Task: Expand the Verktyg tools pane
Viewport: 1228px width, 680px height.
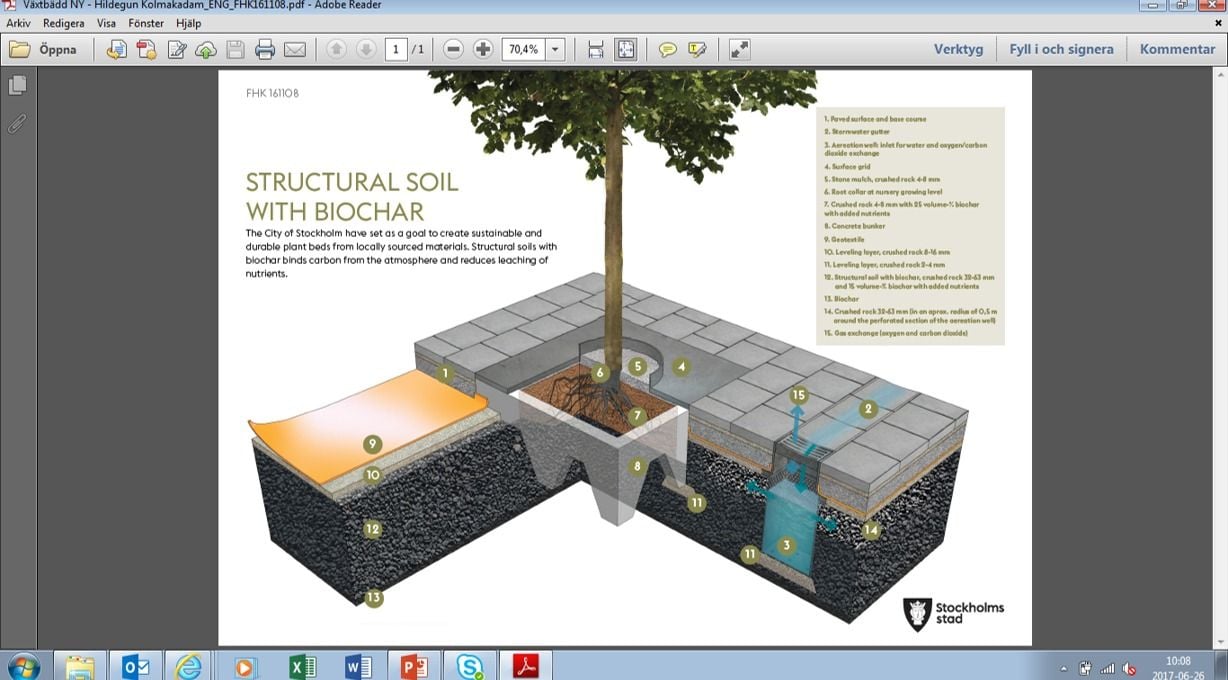Action: click(x=958, y=49)
